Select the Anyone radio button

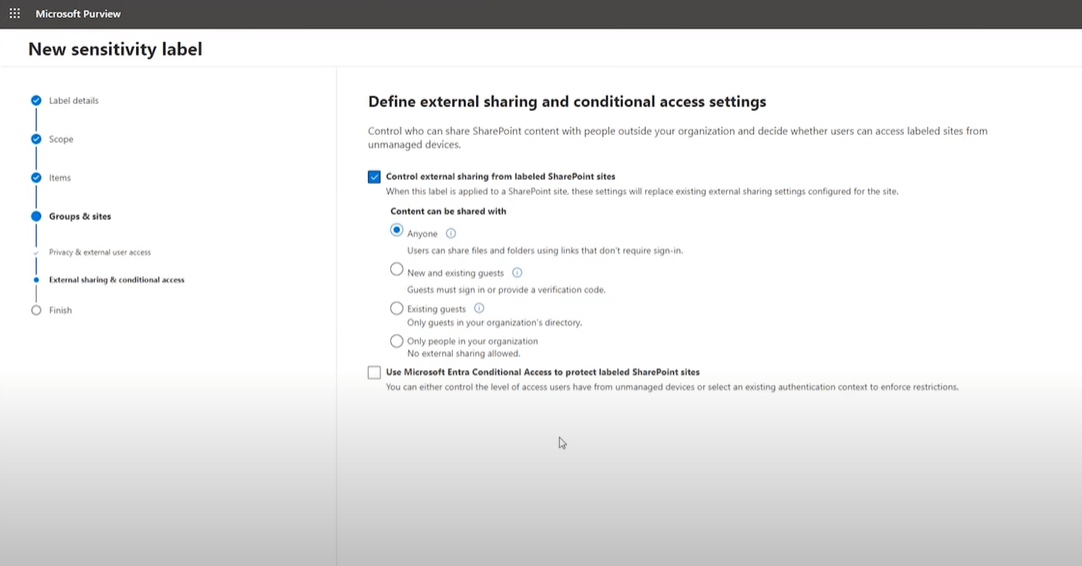396,230
